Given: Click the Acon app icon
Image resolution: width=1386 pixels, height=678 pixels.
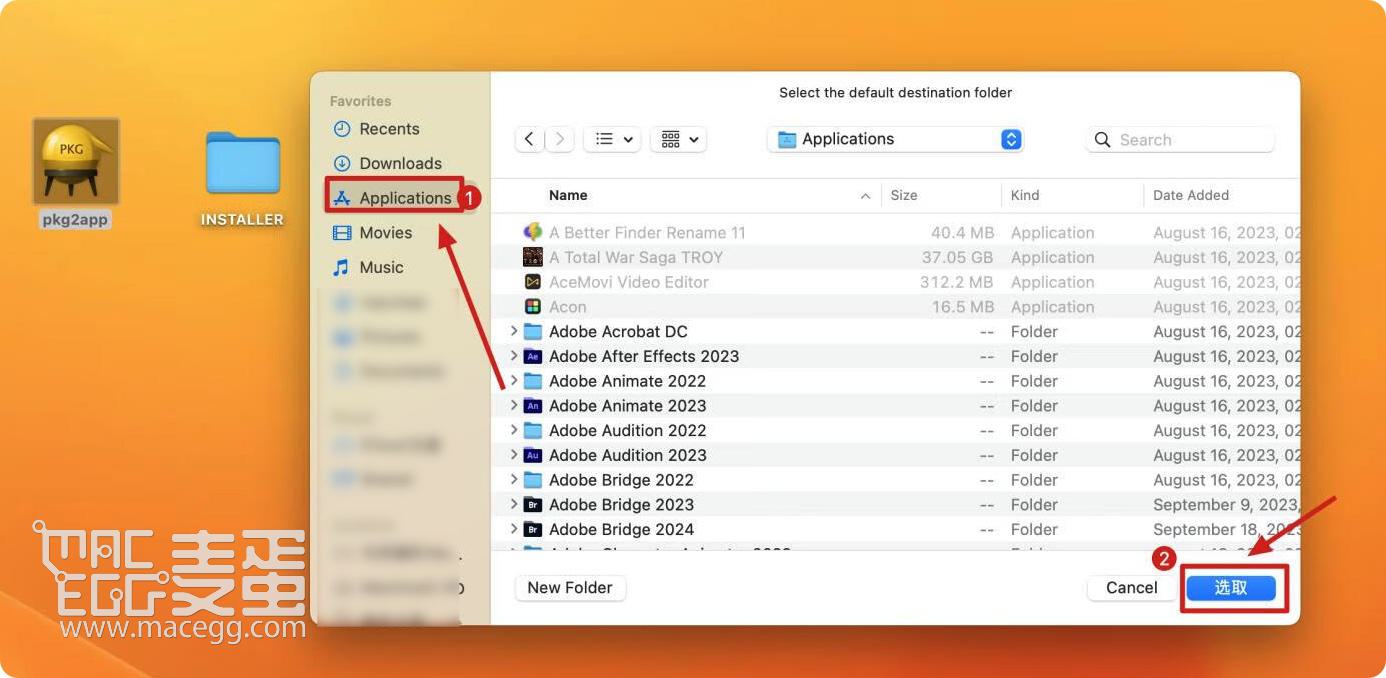Looking at the screenshot, I should (533, 307).
